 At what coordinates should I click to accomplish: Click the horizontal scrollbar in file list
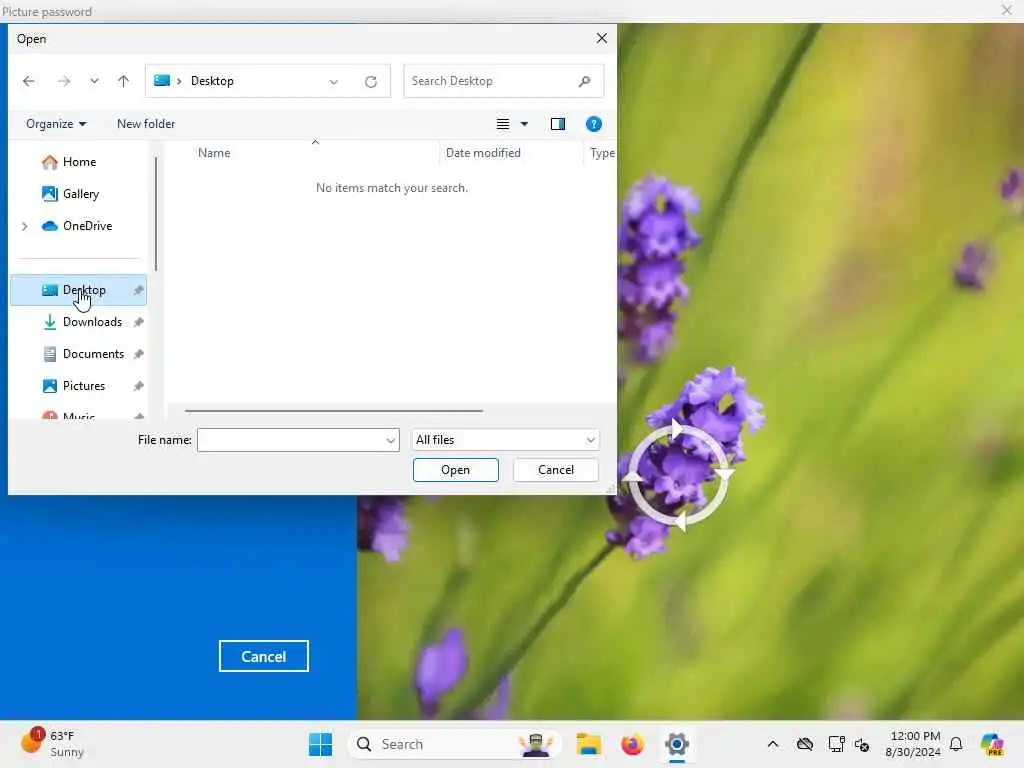coord(334,411)
